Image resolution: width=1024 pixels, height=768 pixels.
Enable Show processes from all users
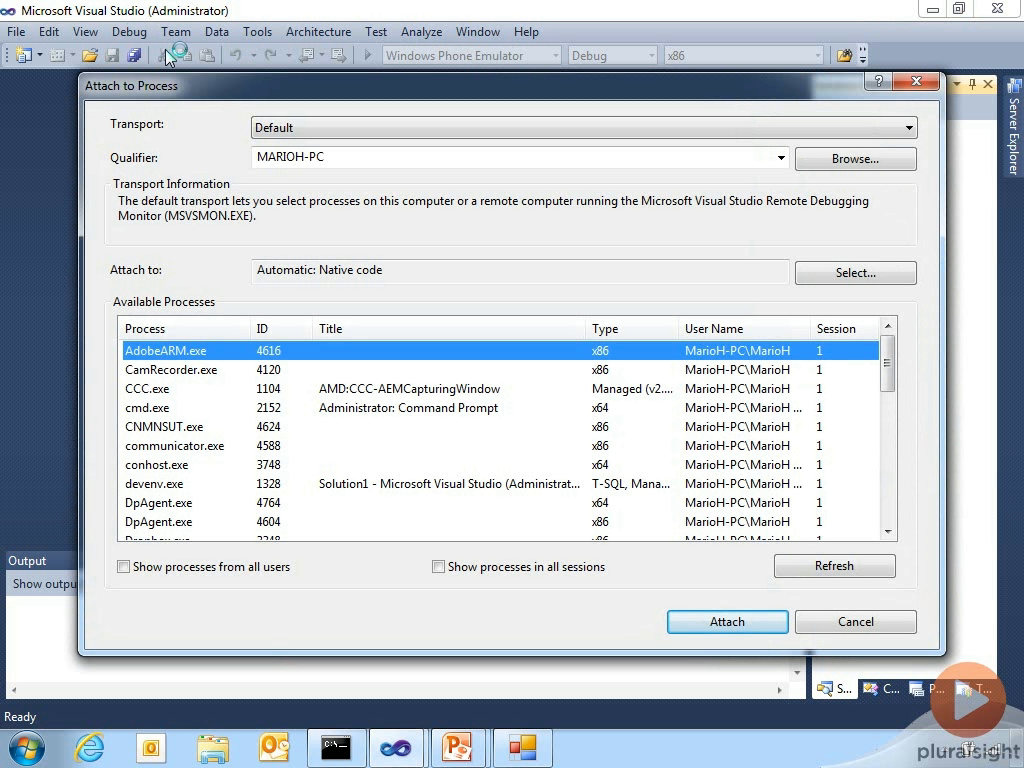(123, 567)
